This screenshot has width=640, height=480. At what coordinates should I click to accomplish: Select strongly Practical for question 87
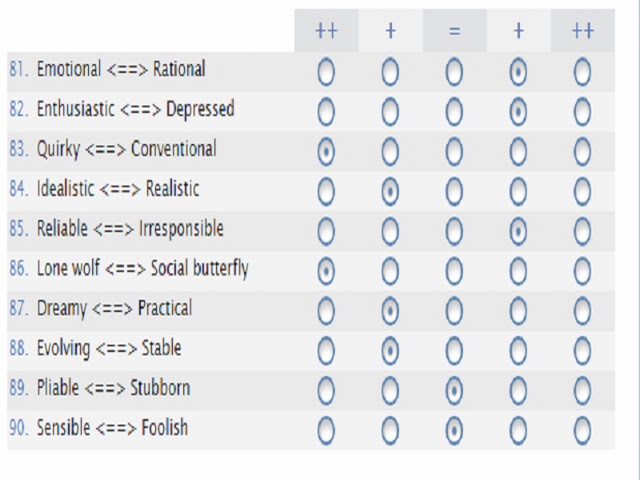[582, 311]
